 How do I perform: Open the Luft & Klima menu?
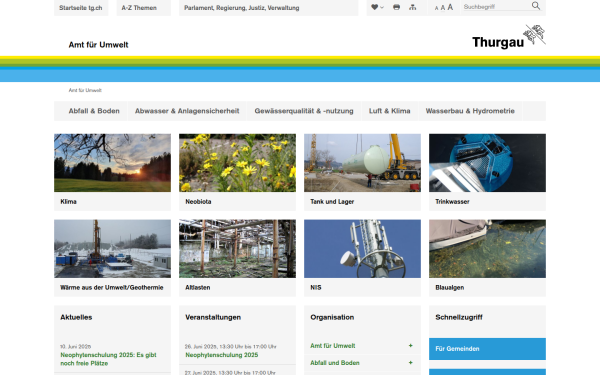(390, 111)
